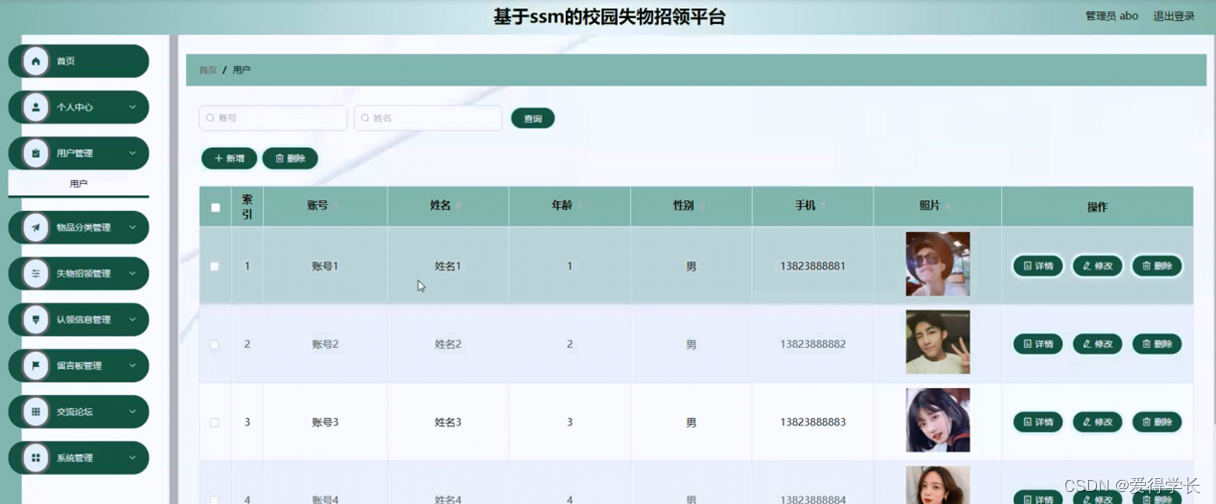1216x504 pixels.
Task: Click 删除 for 账号3 row
Action: pyautogui.click(x=1157, y=422)
